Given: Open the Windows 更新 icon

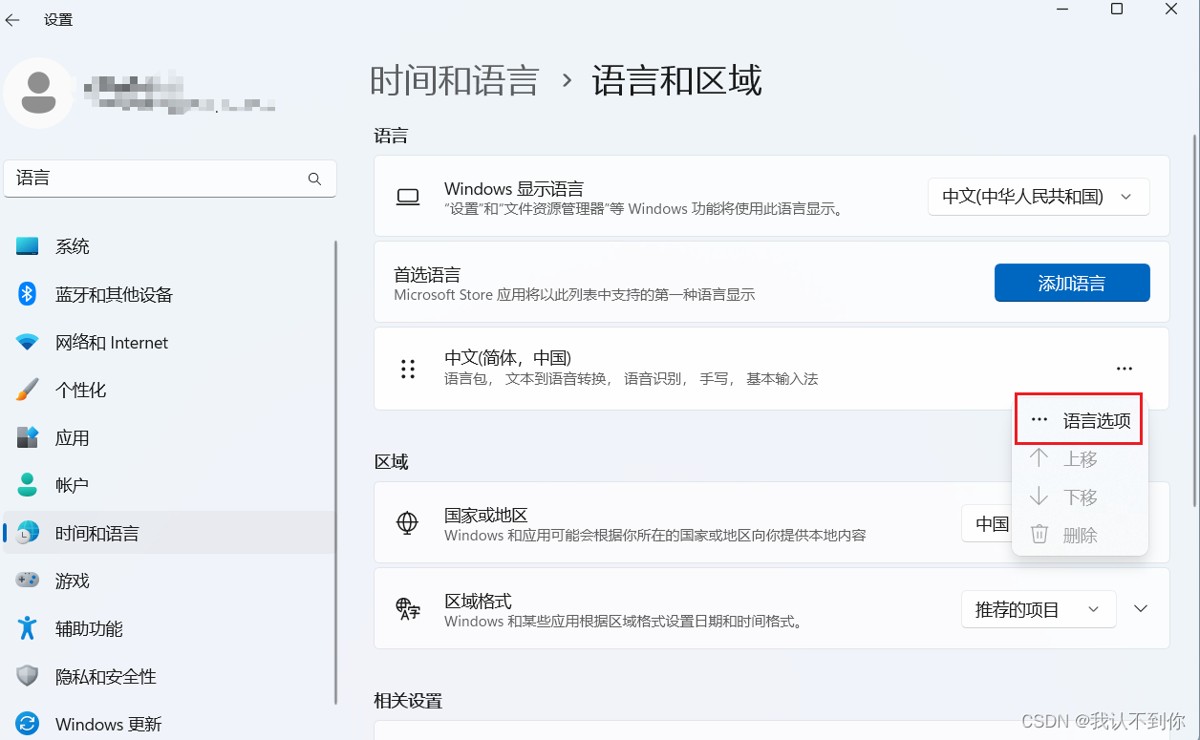Looking at the screenshot, I should pos(27,724).
